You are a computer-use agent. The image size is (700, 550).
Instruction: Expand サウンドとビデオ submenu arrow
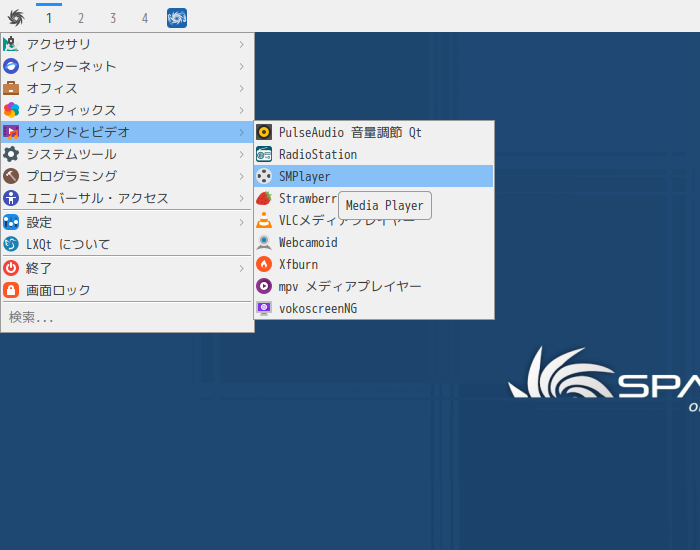pyautogui.click(x=242, y=132)
